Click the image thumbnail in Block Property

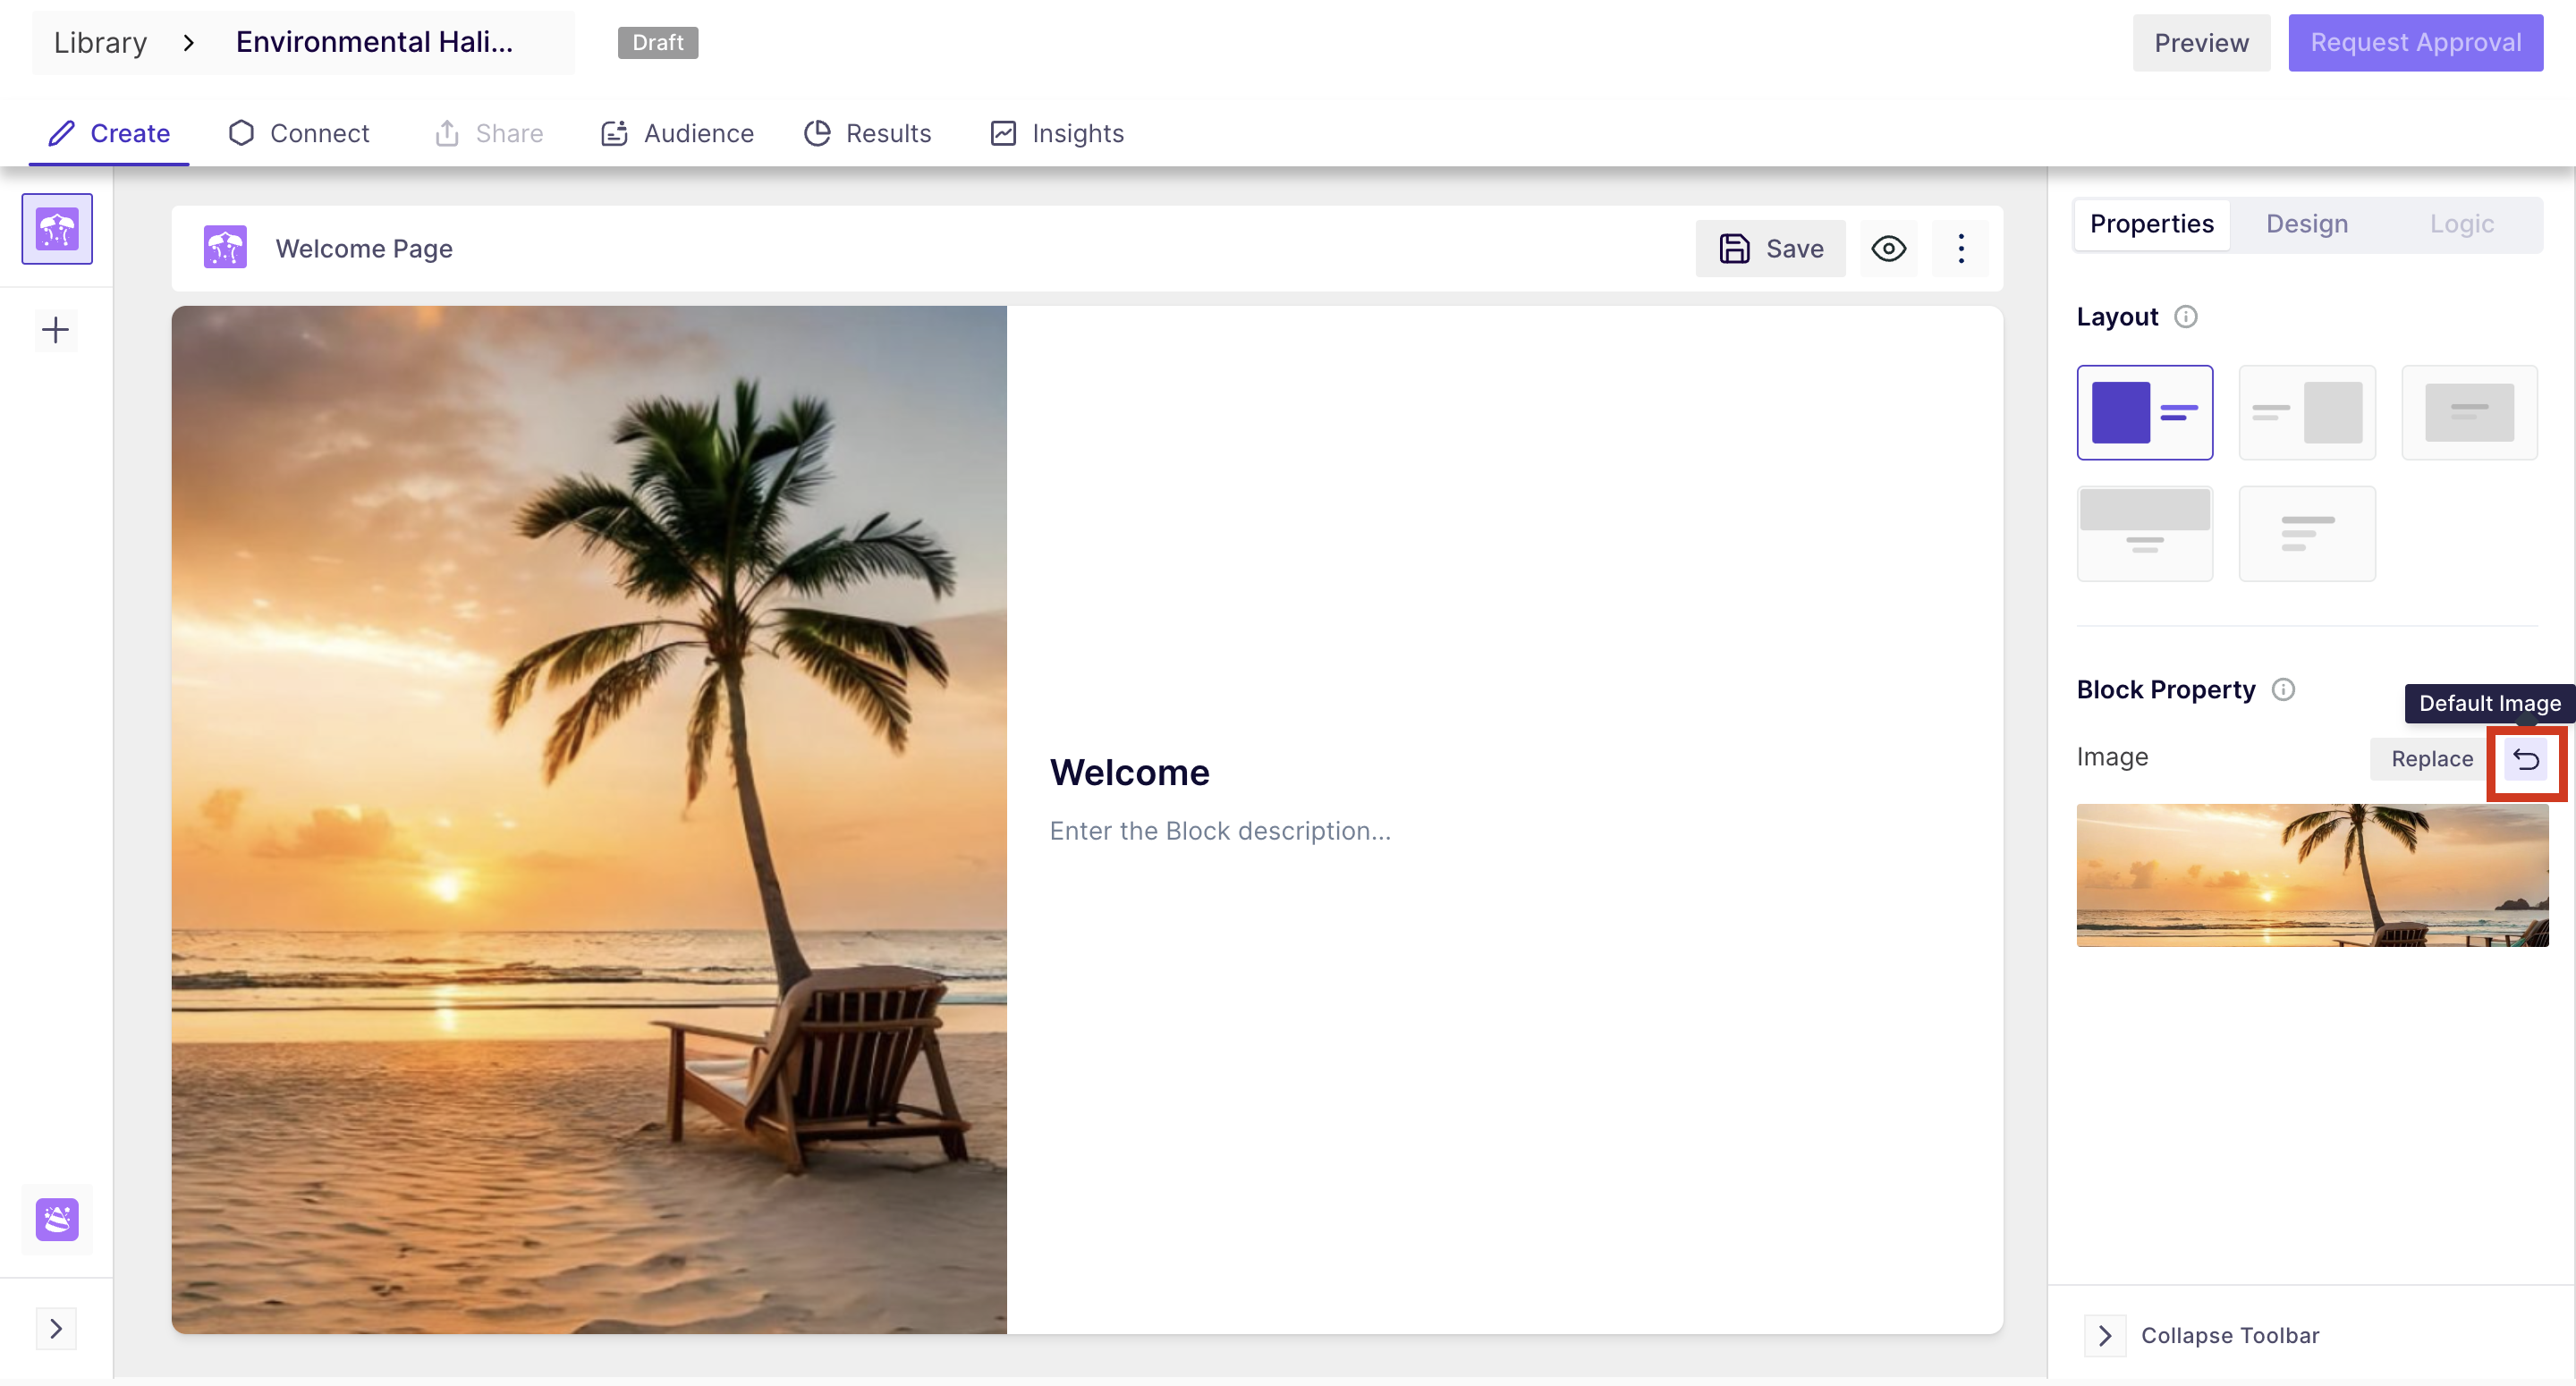point(2312,876)
